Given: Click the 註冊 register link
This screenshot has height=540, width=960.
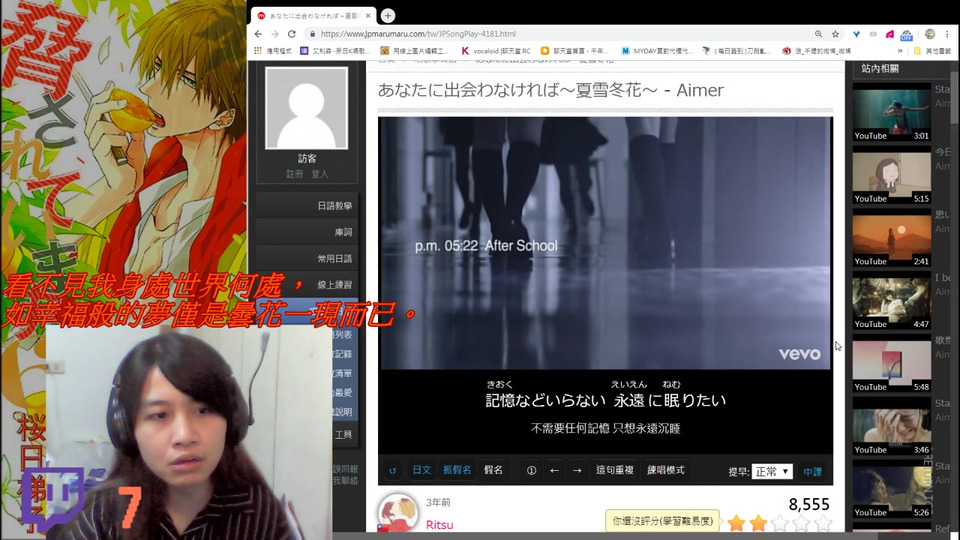Looking at the screenshot, I should (x=294, y=174).
